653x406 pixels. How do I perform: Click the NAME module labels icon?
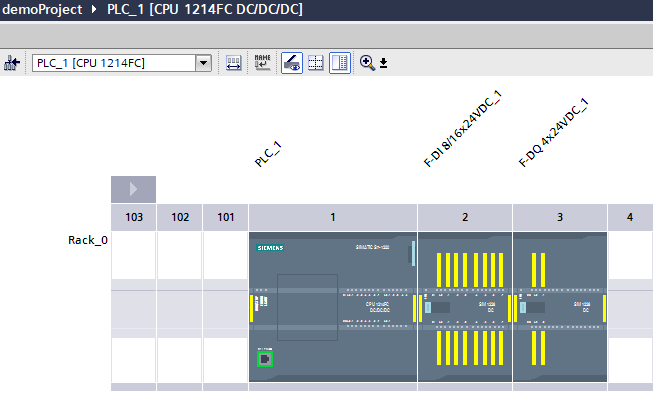(263, 63)
